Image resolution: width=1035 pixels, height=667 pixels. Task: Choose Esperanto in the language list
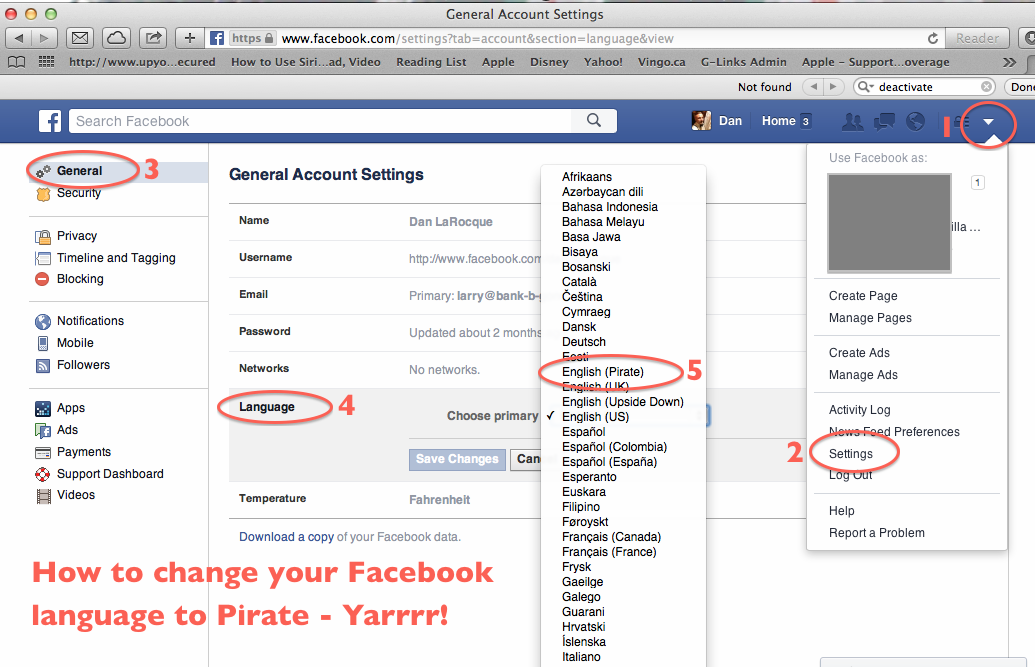coord(589,477)
